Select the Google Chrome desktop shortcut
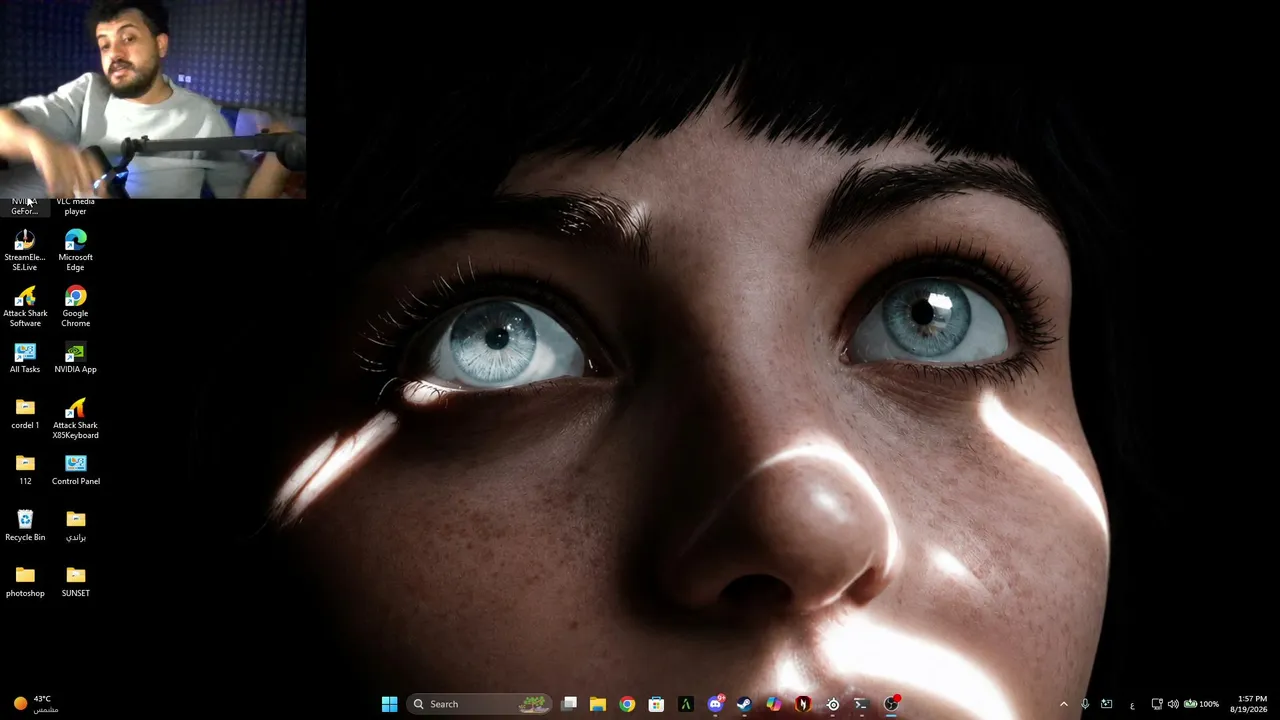Screen dimensions: 1280x720 pos(75,306)
